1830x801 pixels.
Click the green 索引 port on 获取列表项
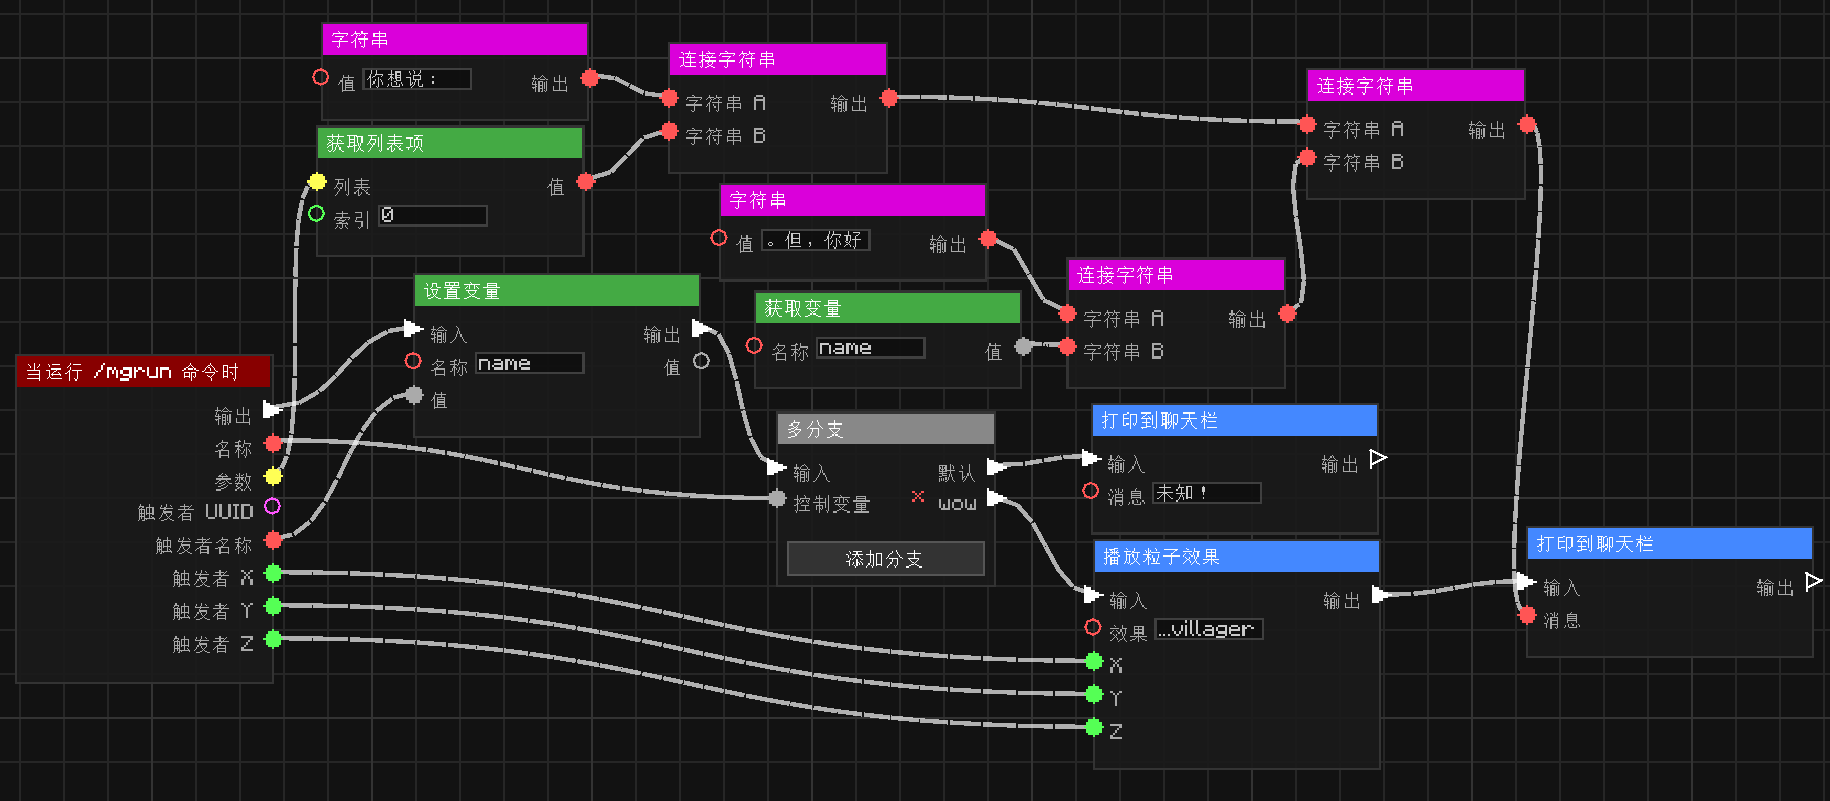pyautogui.click(x=317, y=213)
